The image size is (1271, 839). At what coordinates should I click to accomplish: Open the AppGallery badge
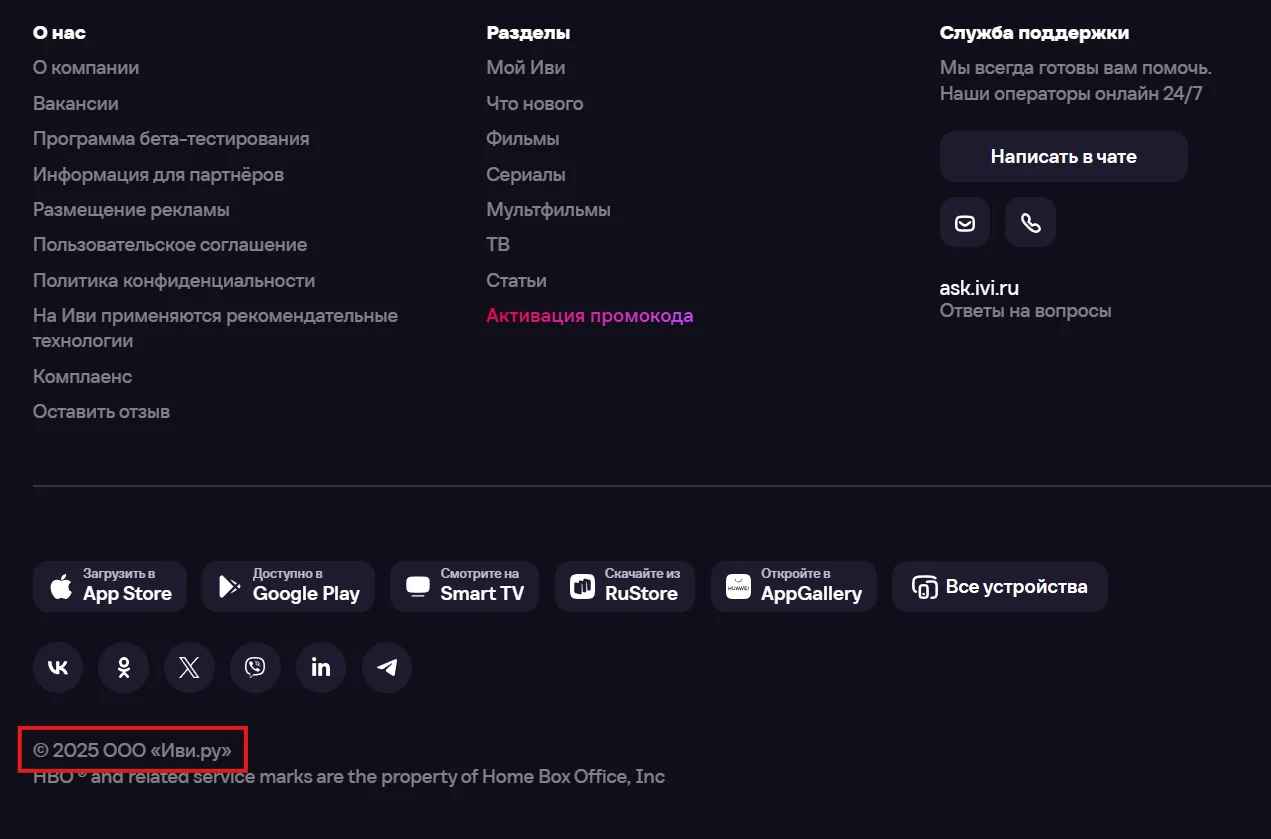pos(793,586)
